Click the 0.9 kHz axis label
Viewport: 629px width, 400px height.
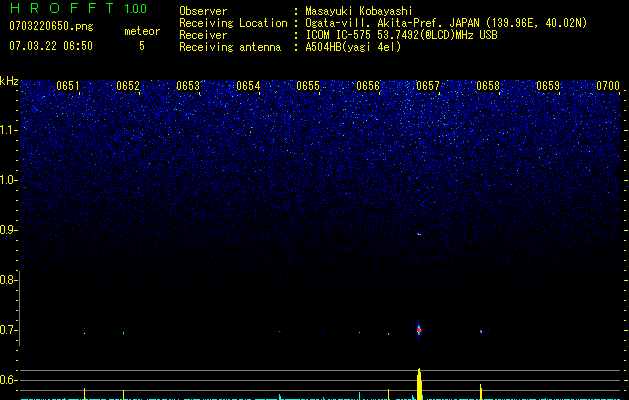9,230
